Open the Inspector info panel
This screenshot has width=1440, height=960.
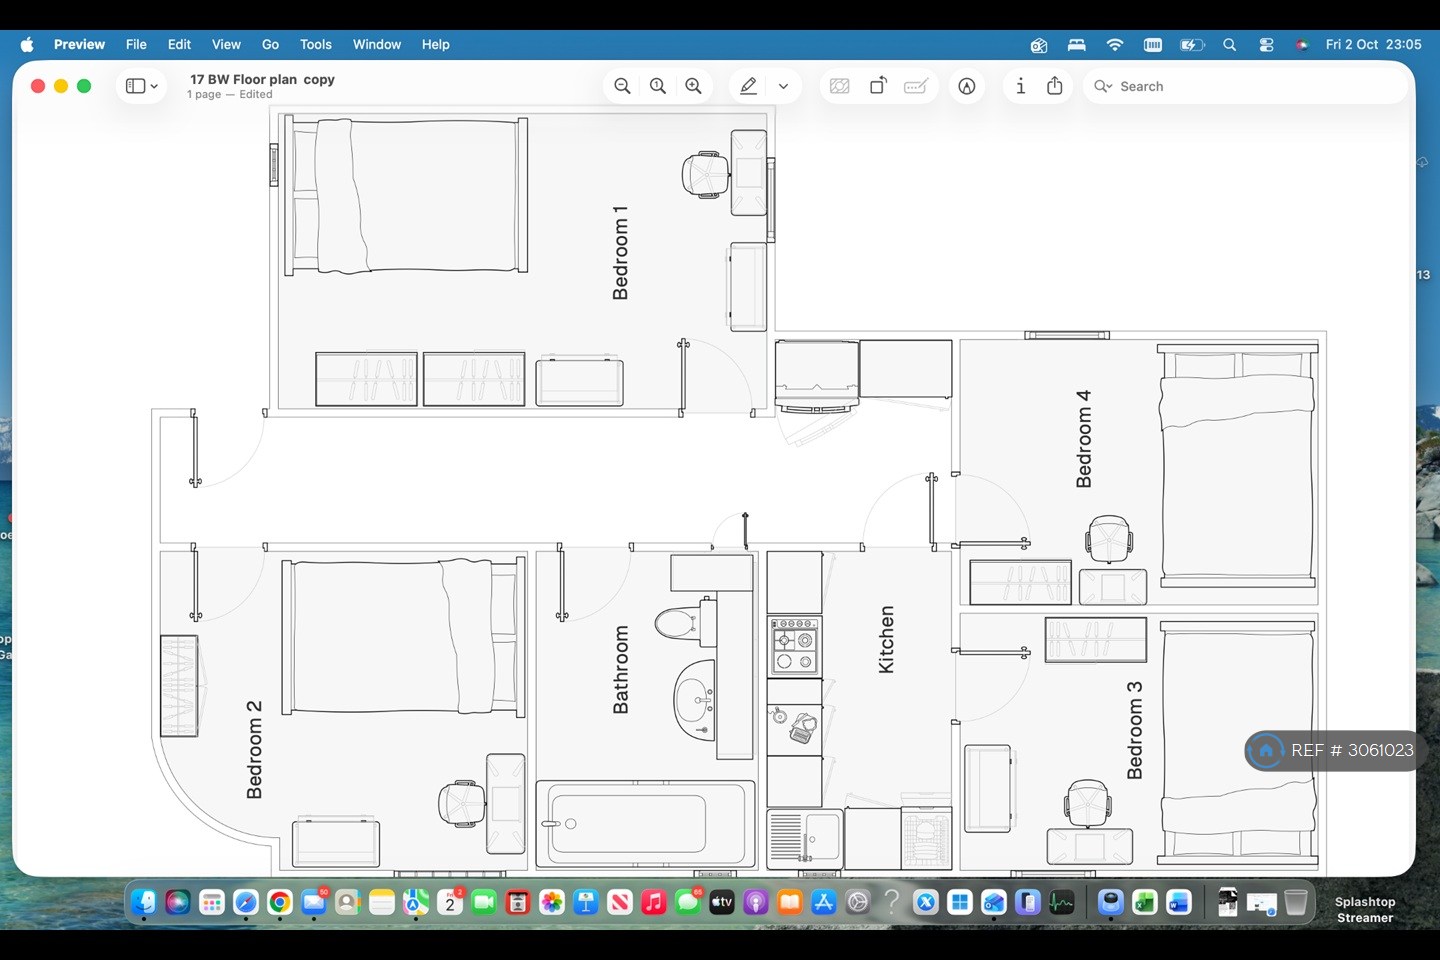coord(1020,86)
